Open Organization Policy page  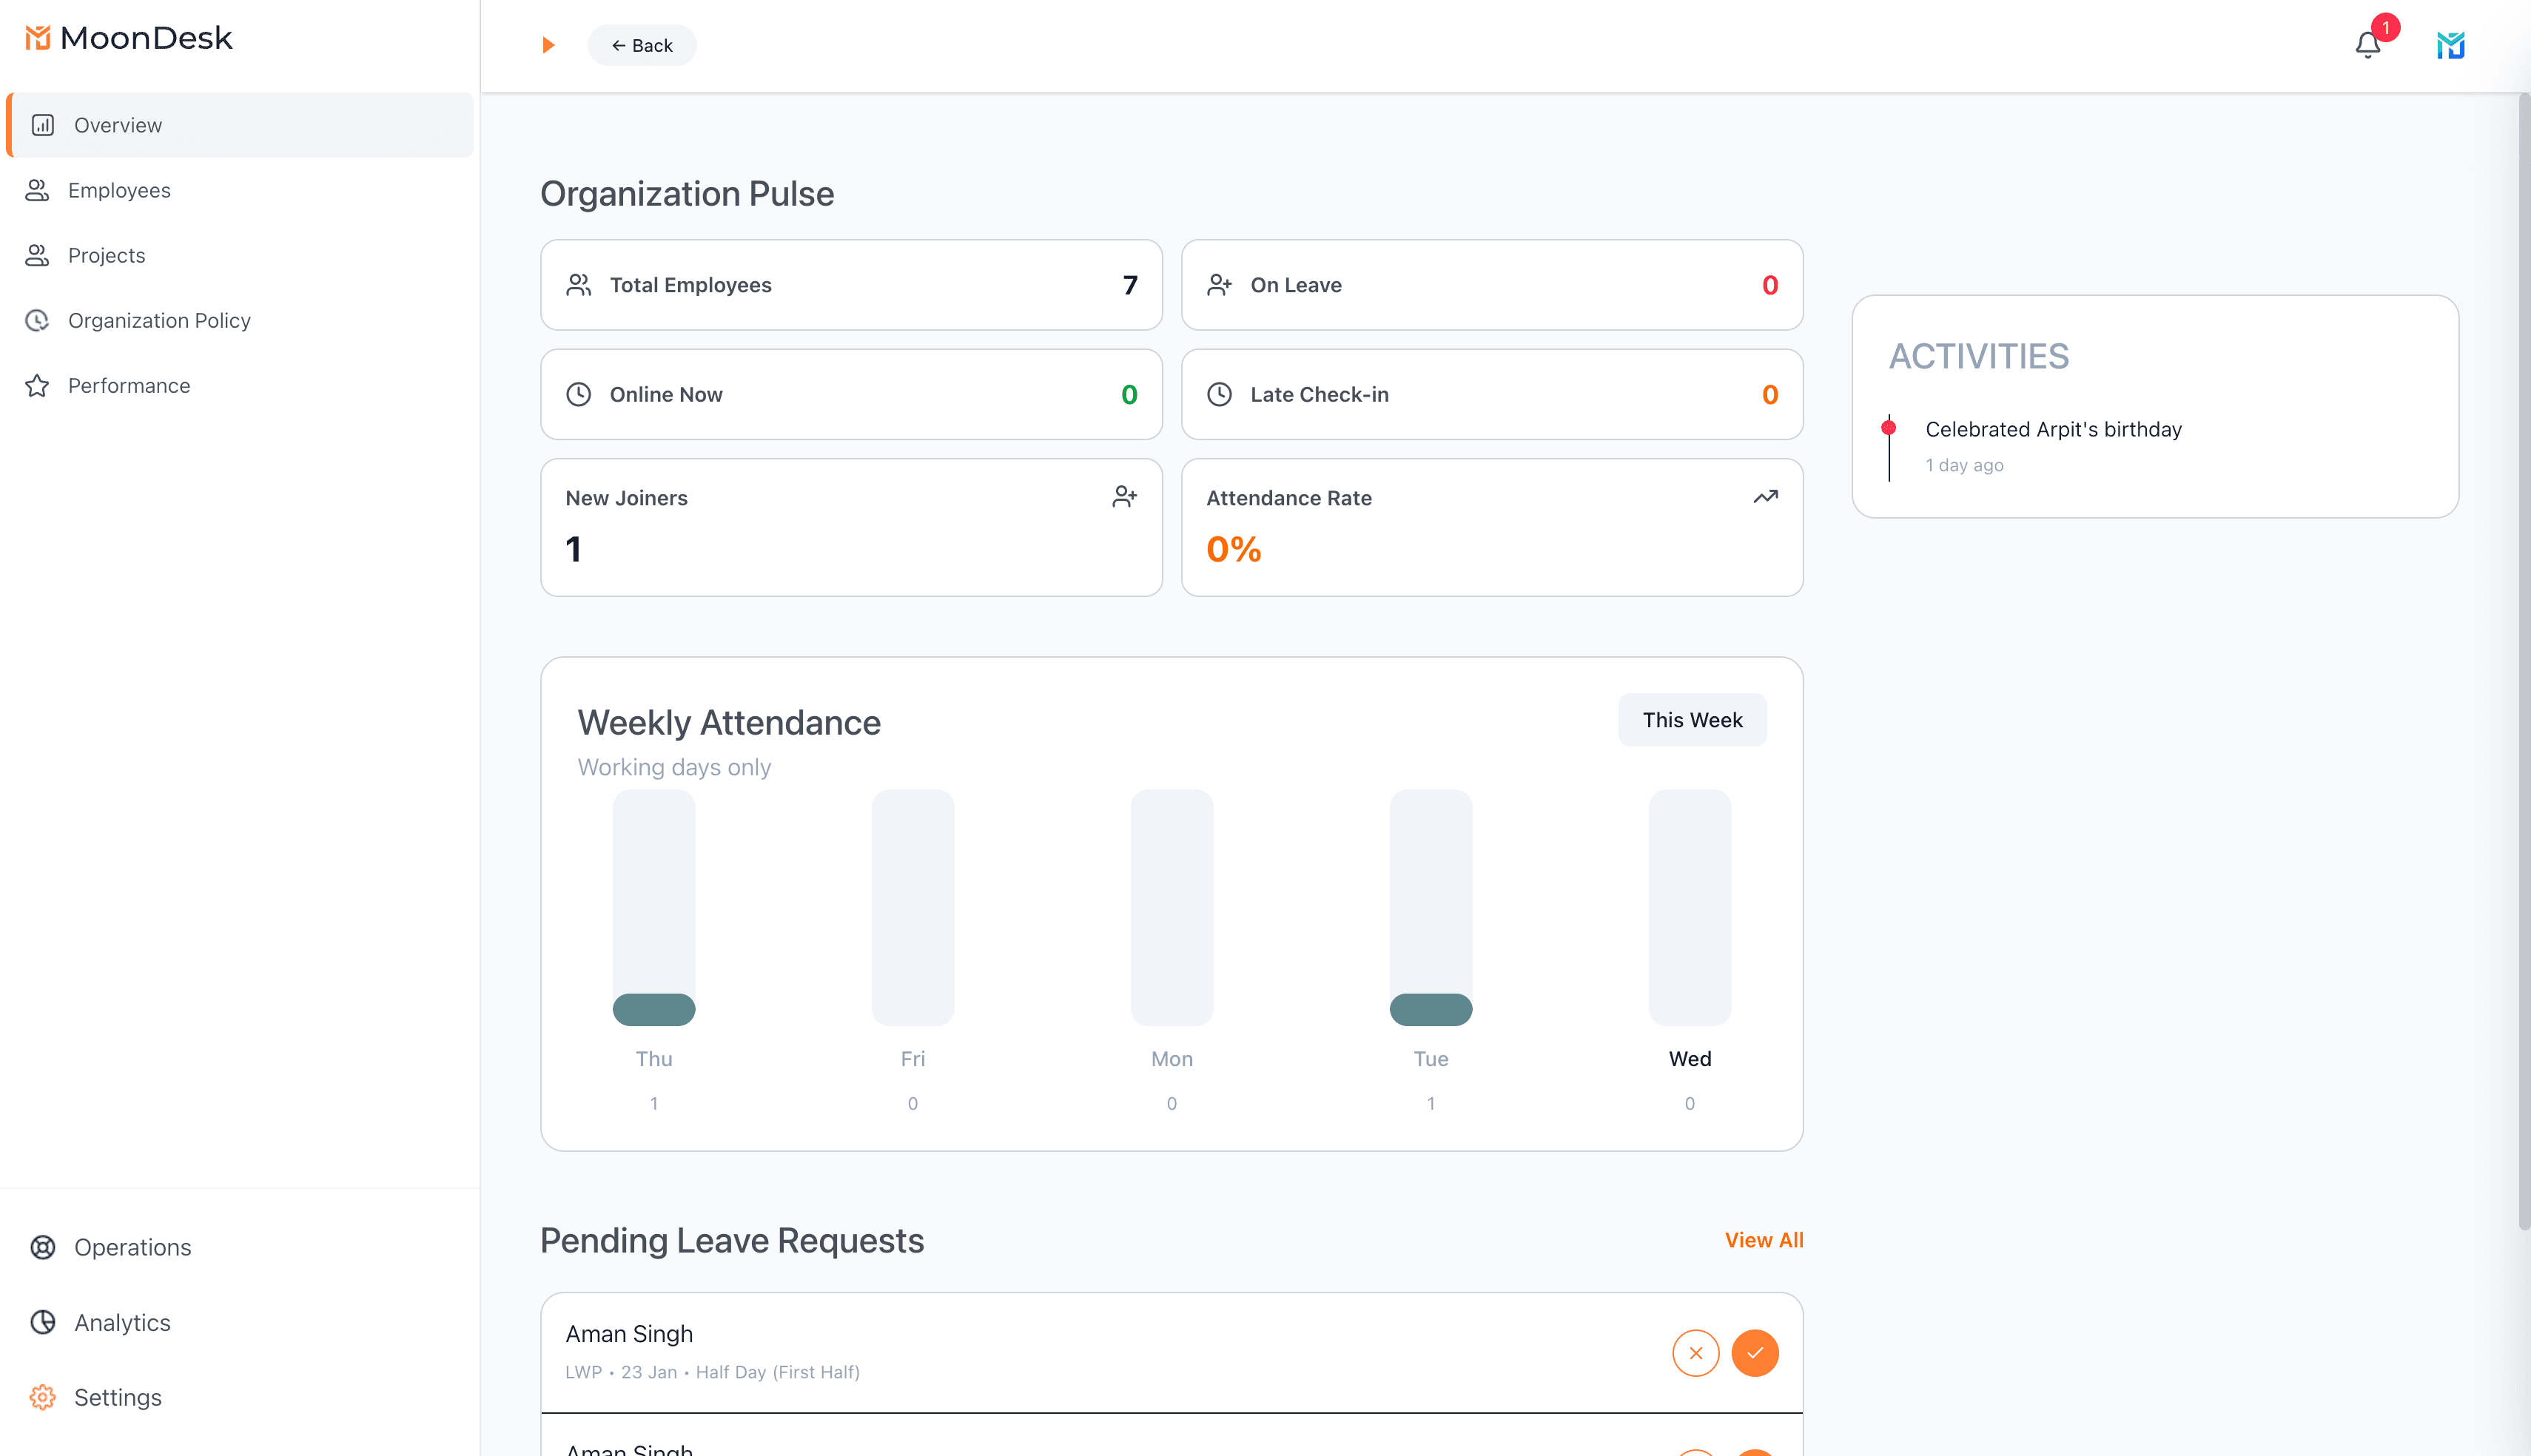tap(240, 320)
